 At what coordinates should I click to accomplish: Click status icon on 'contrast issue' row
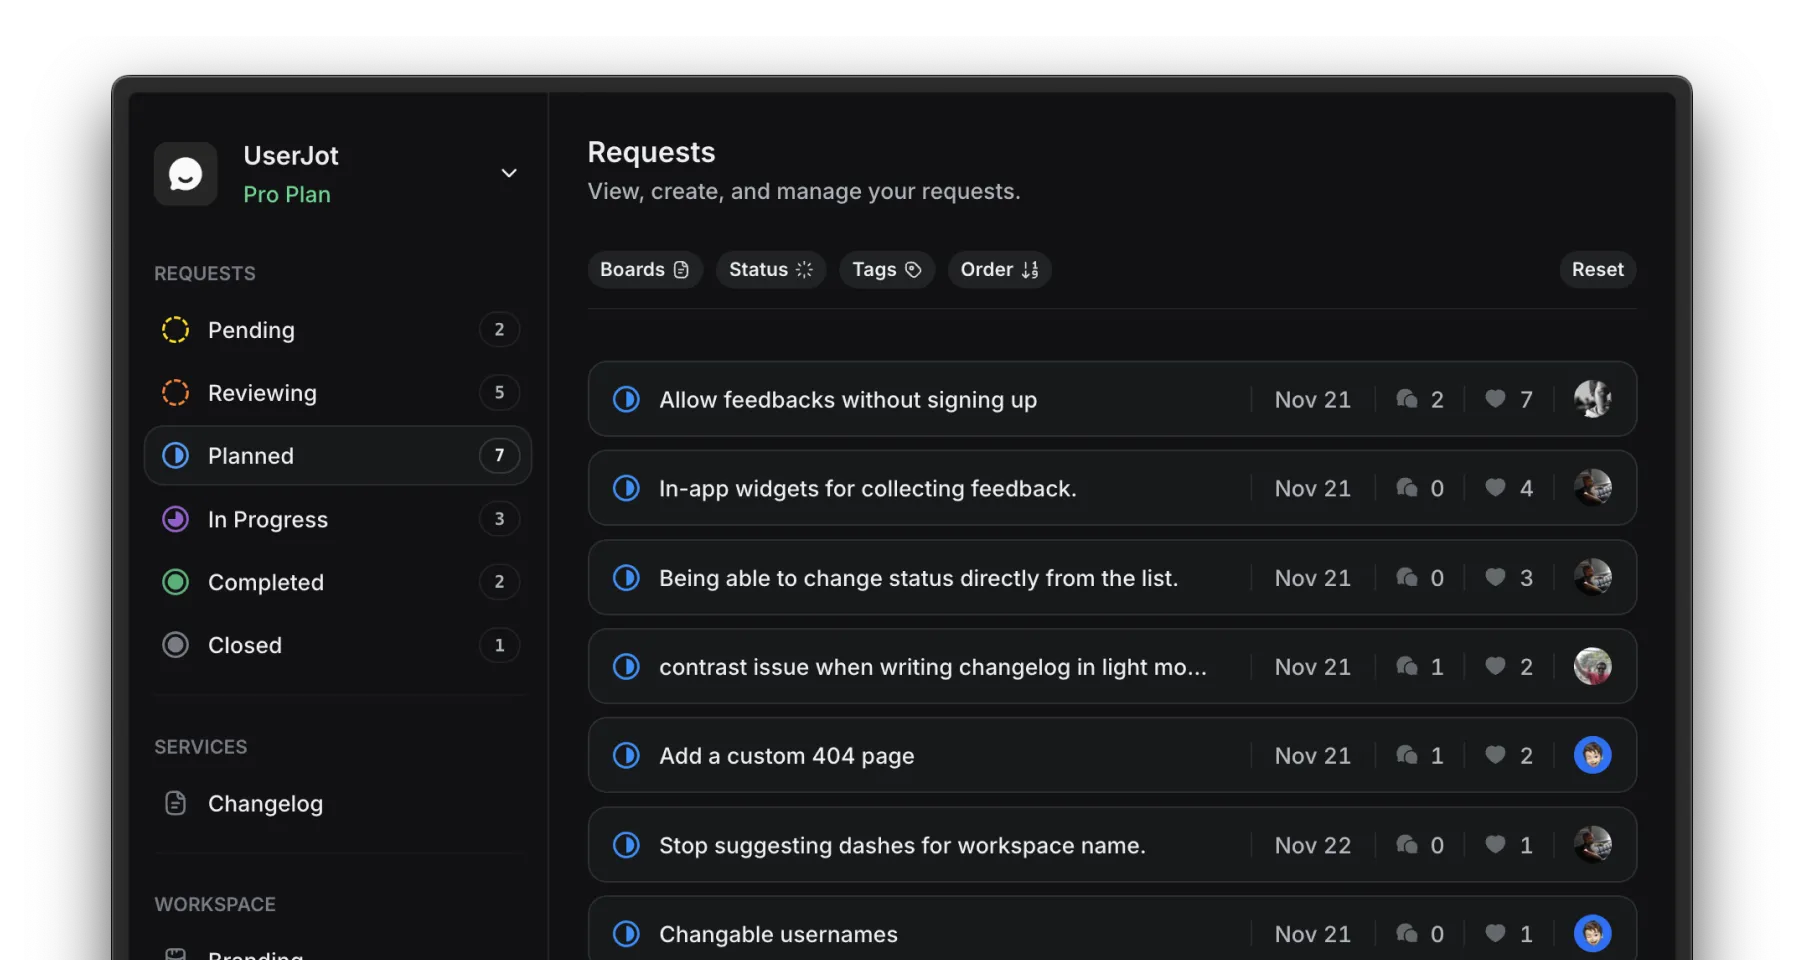point(627,667)
